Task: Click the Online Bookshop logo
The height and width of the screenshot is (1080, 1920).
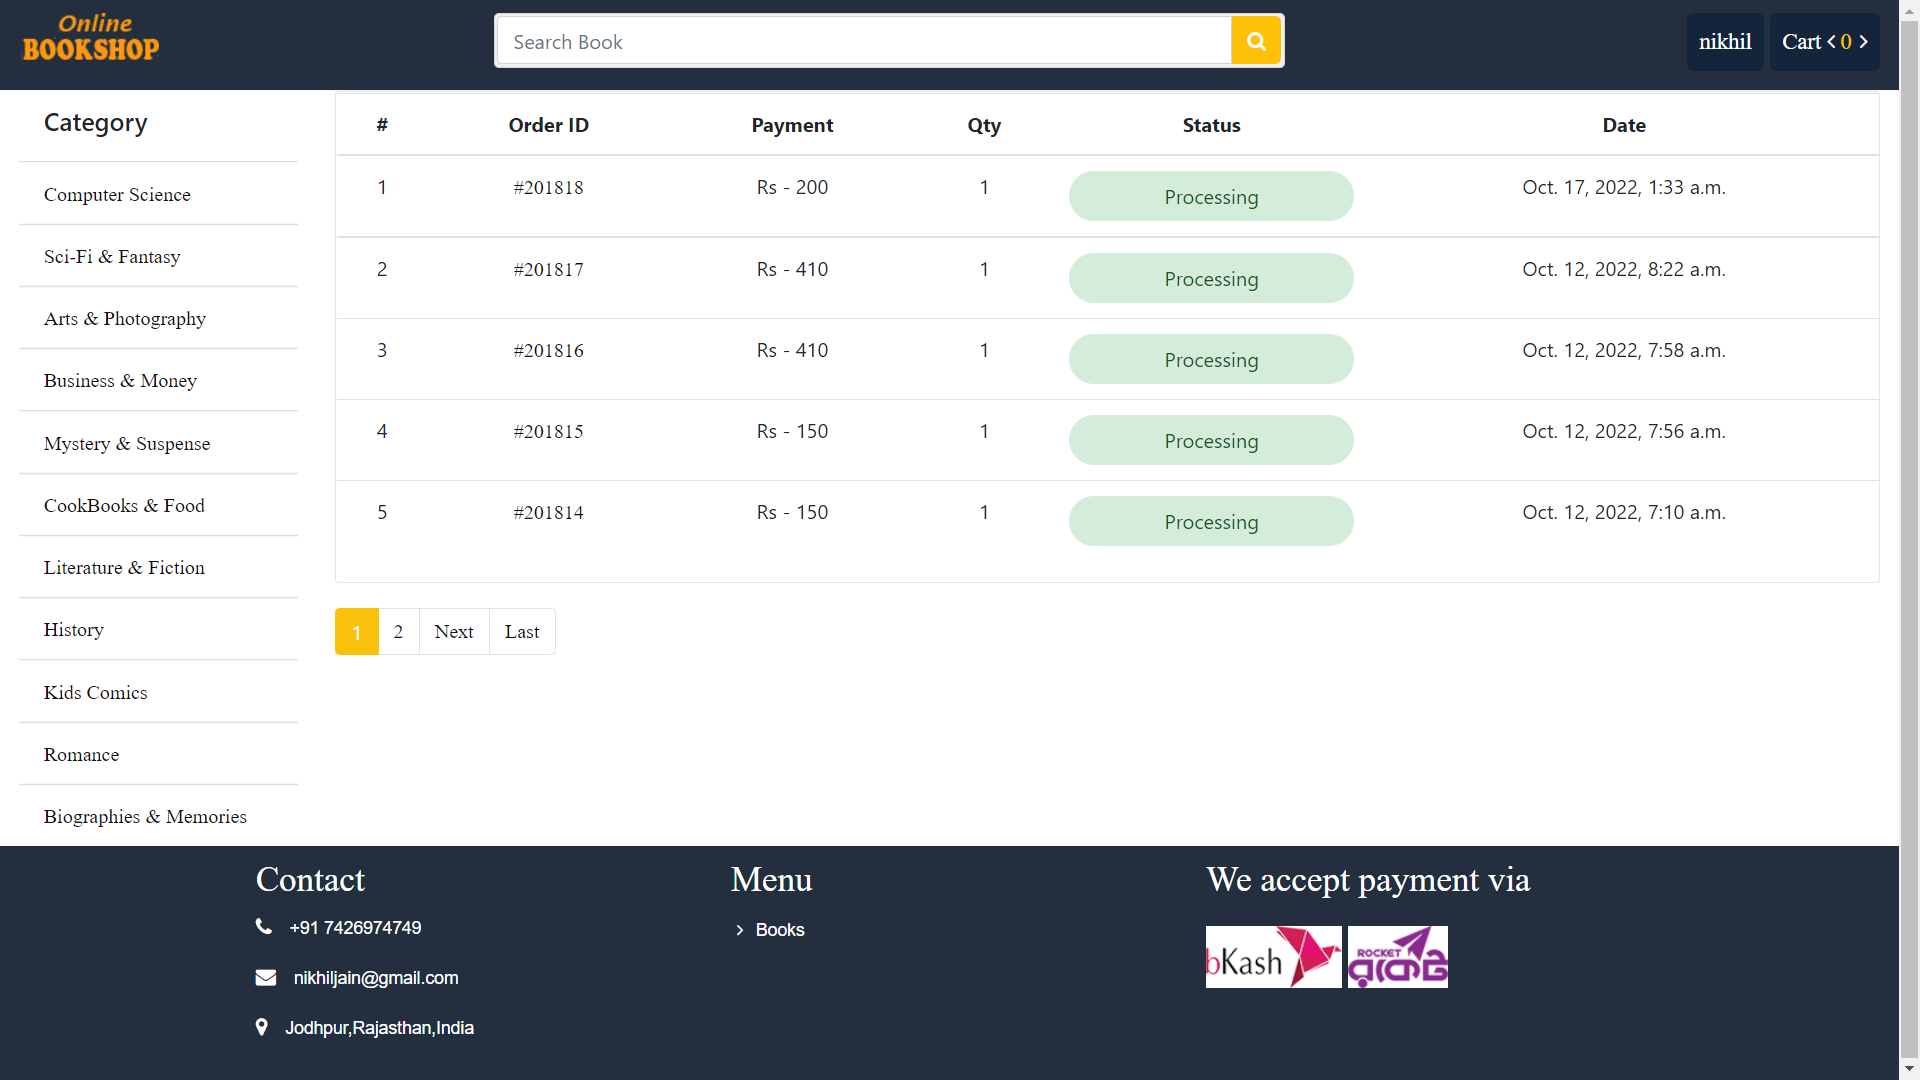Action: (91, 38)
